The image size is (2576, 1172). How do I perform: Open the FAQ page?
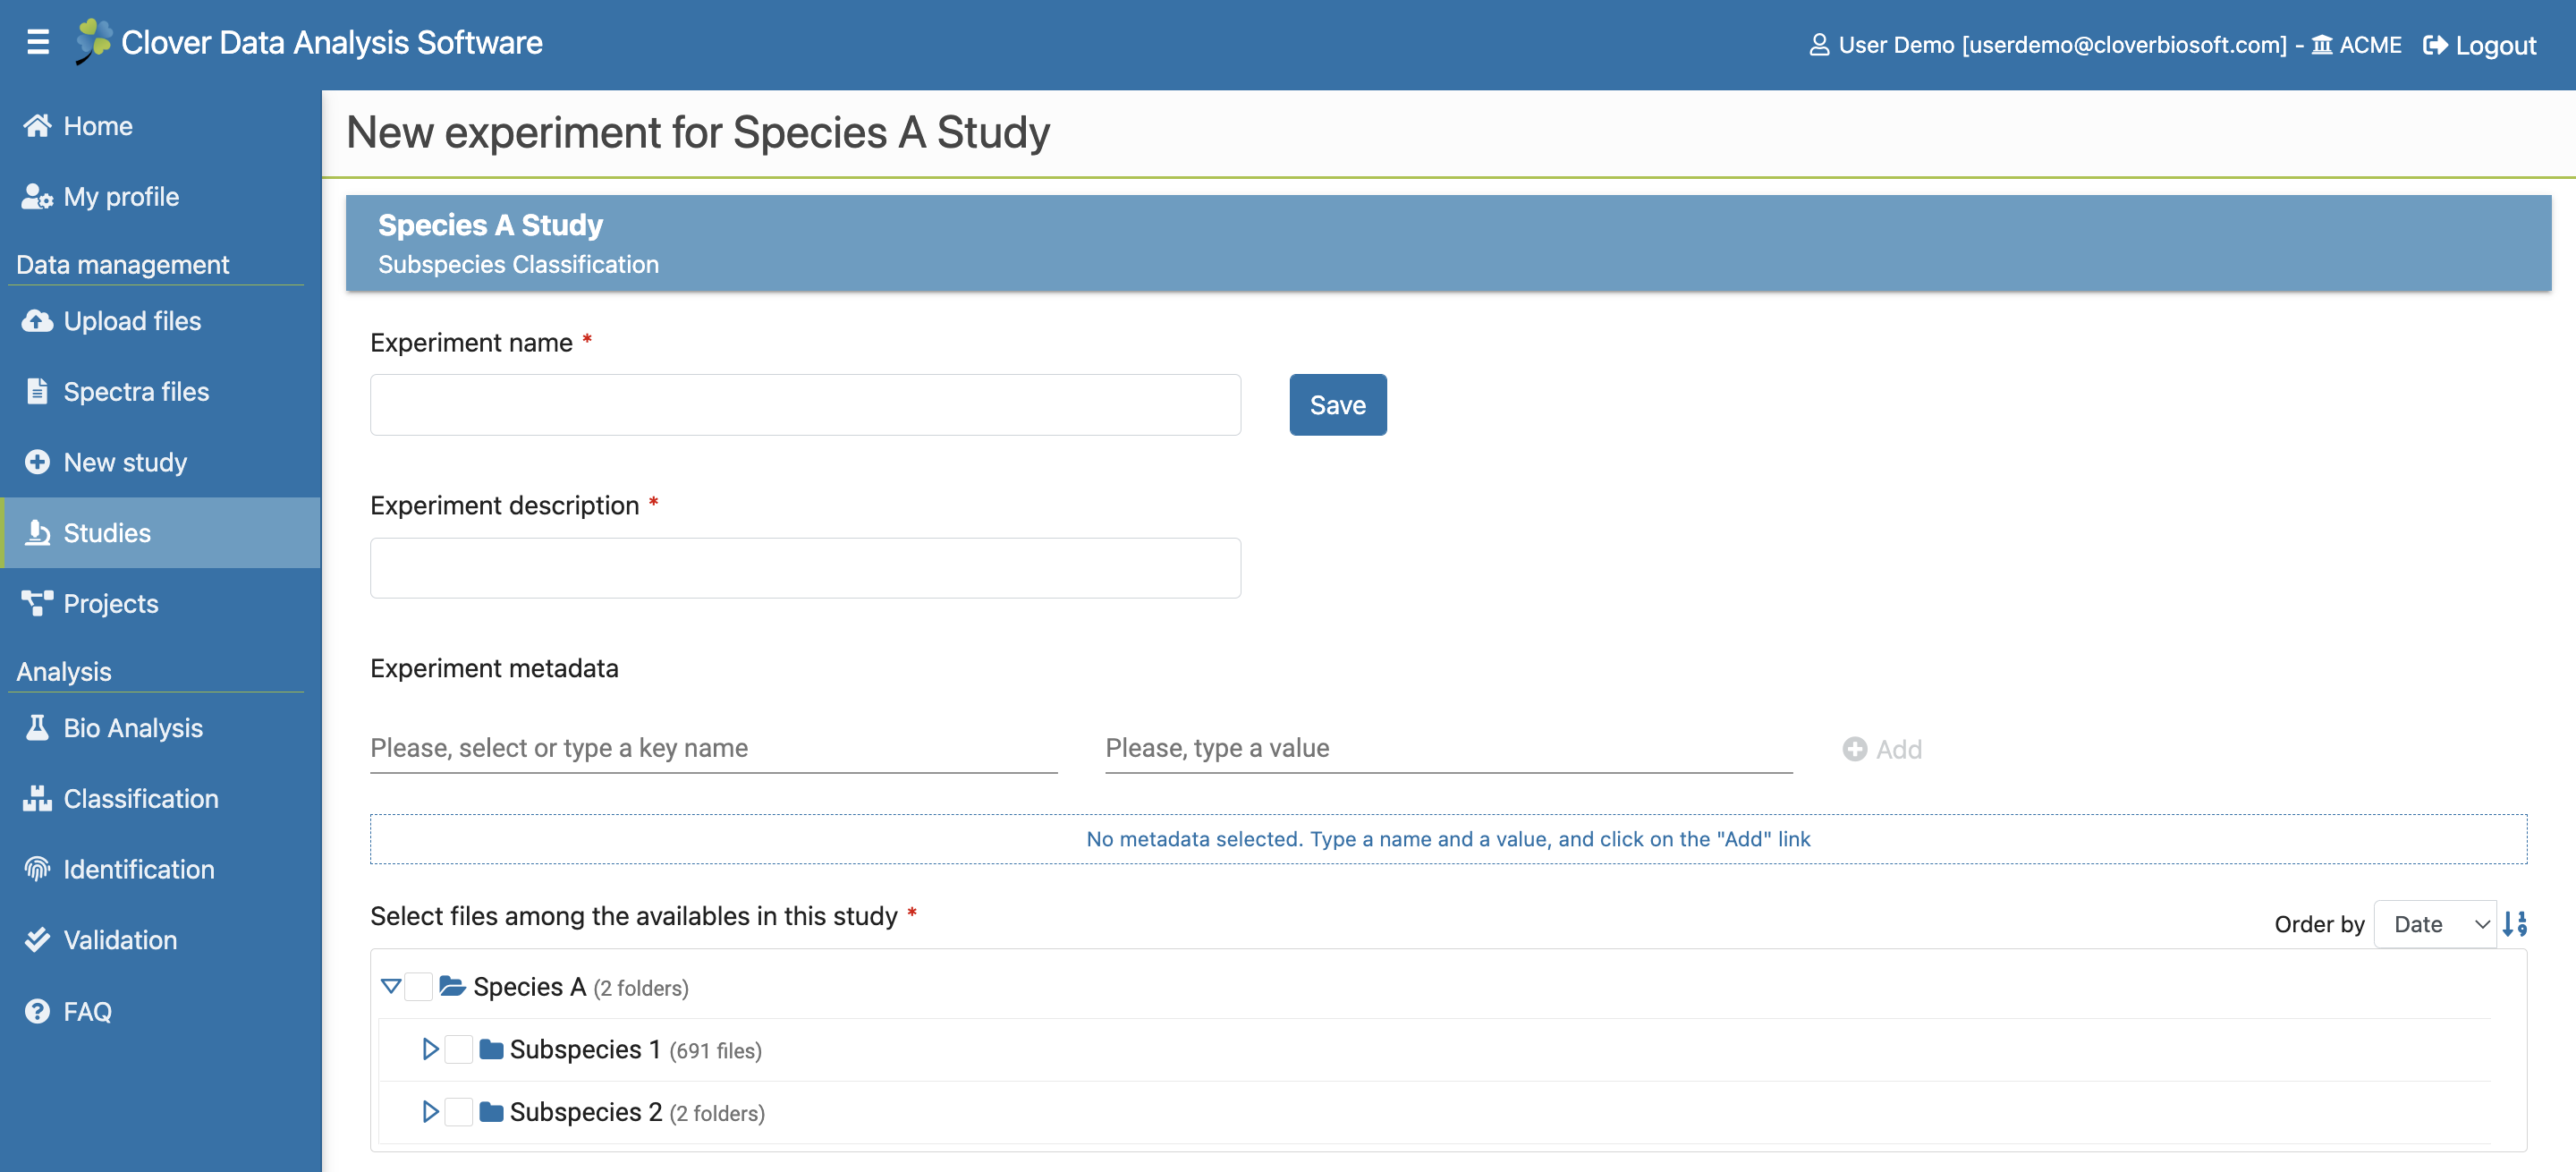coord(160,1012)
